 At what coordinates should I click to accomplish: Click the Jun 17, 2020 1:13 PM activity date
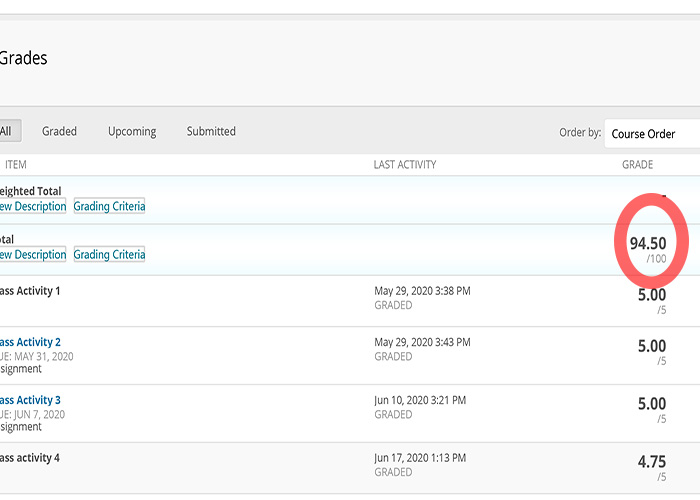click(421, 458)
